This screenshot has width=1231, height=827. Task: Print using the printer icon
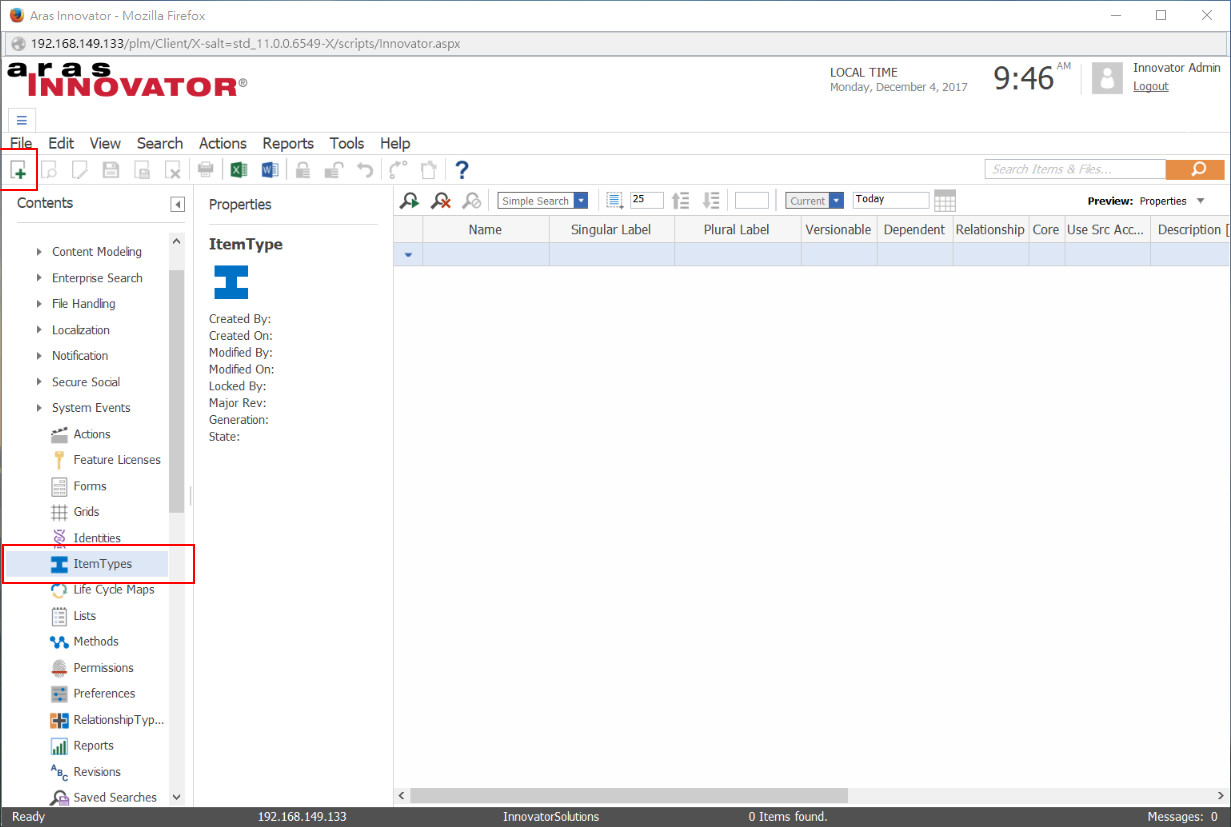[x=206, y=170]
